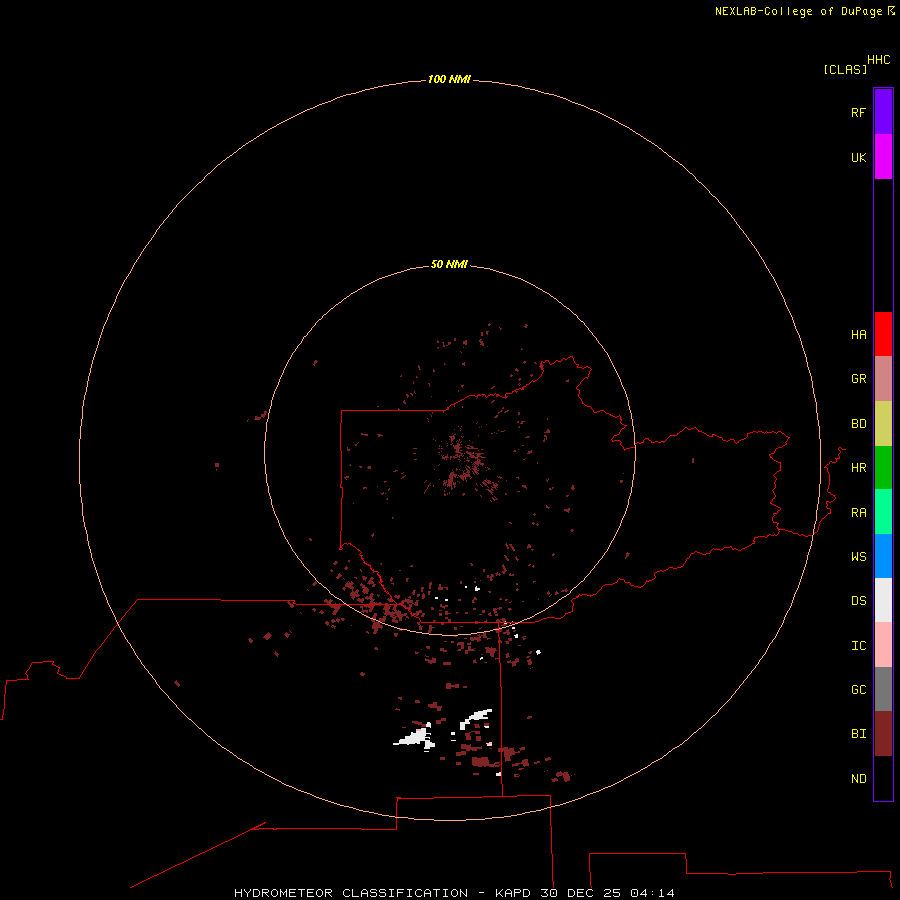Click the RA legend label
900x900 pixels.
click(858, 513)
